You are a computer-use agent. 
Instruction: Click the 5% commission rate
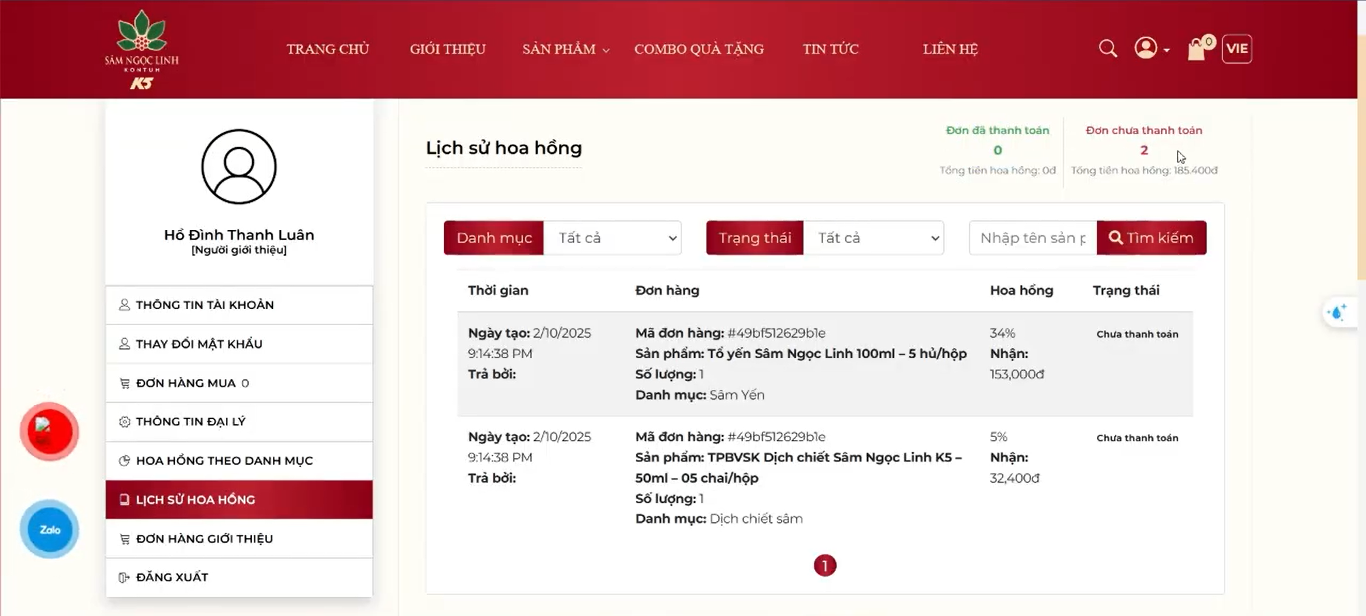point(999,437)
